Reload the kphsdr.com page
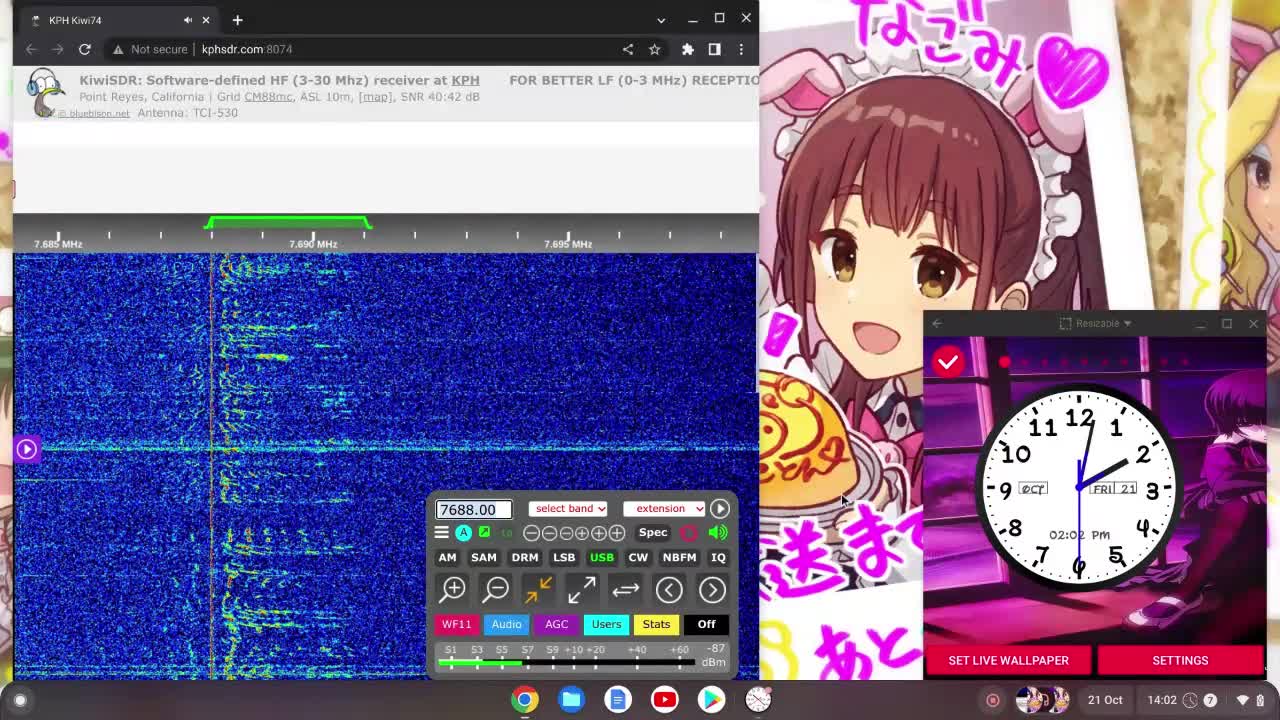 pos(85,49)
